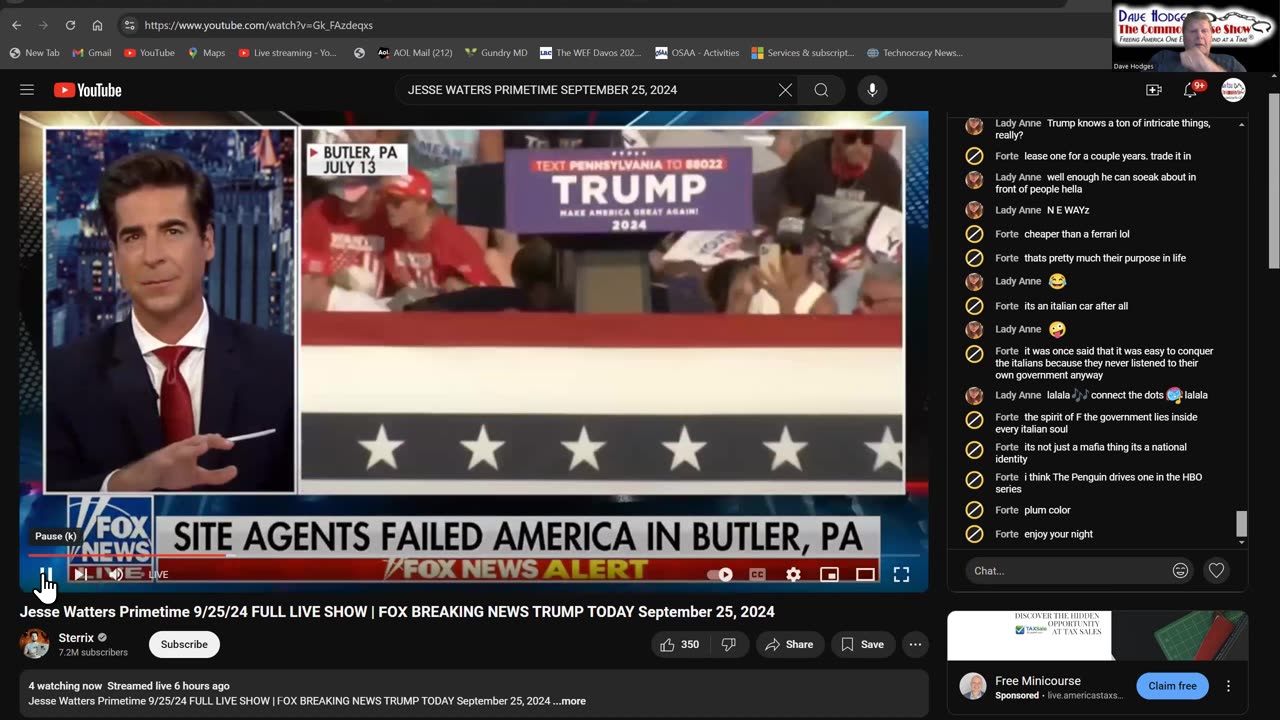
Task: Open the YouTube guide hamburger menu
Action: 27,90
